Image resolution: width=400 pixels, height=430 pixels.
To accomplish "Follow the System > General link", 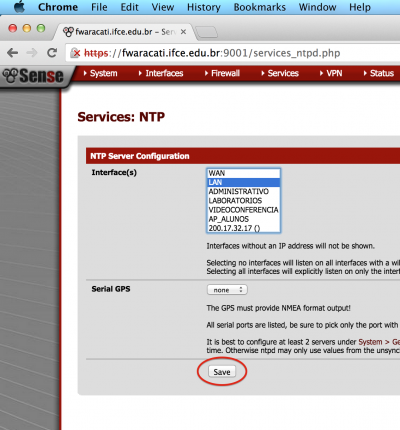I will pyautogui.click(x=379, y=342).
